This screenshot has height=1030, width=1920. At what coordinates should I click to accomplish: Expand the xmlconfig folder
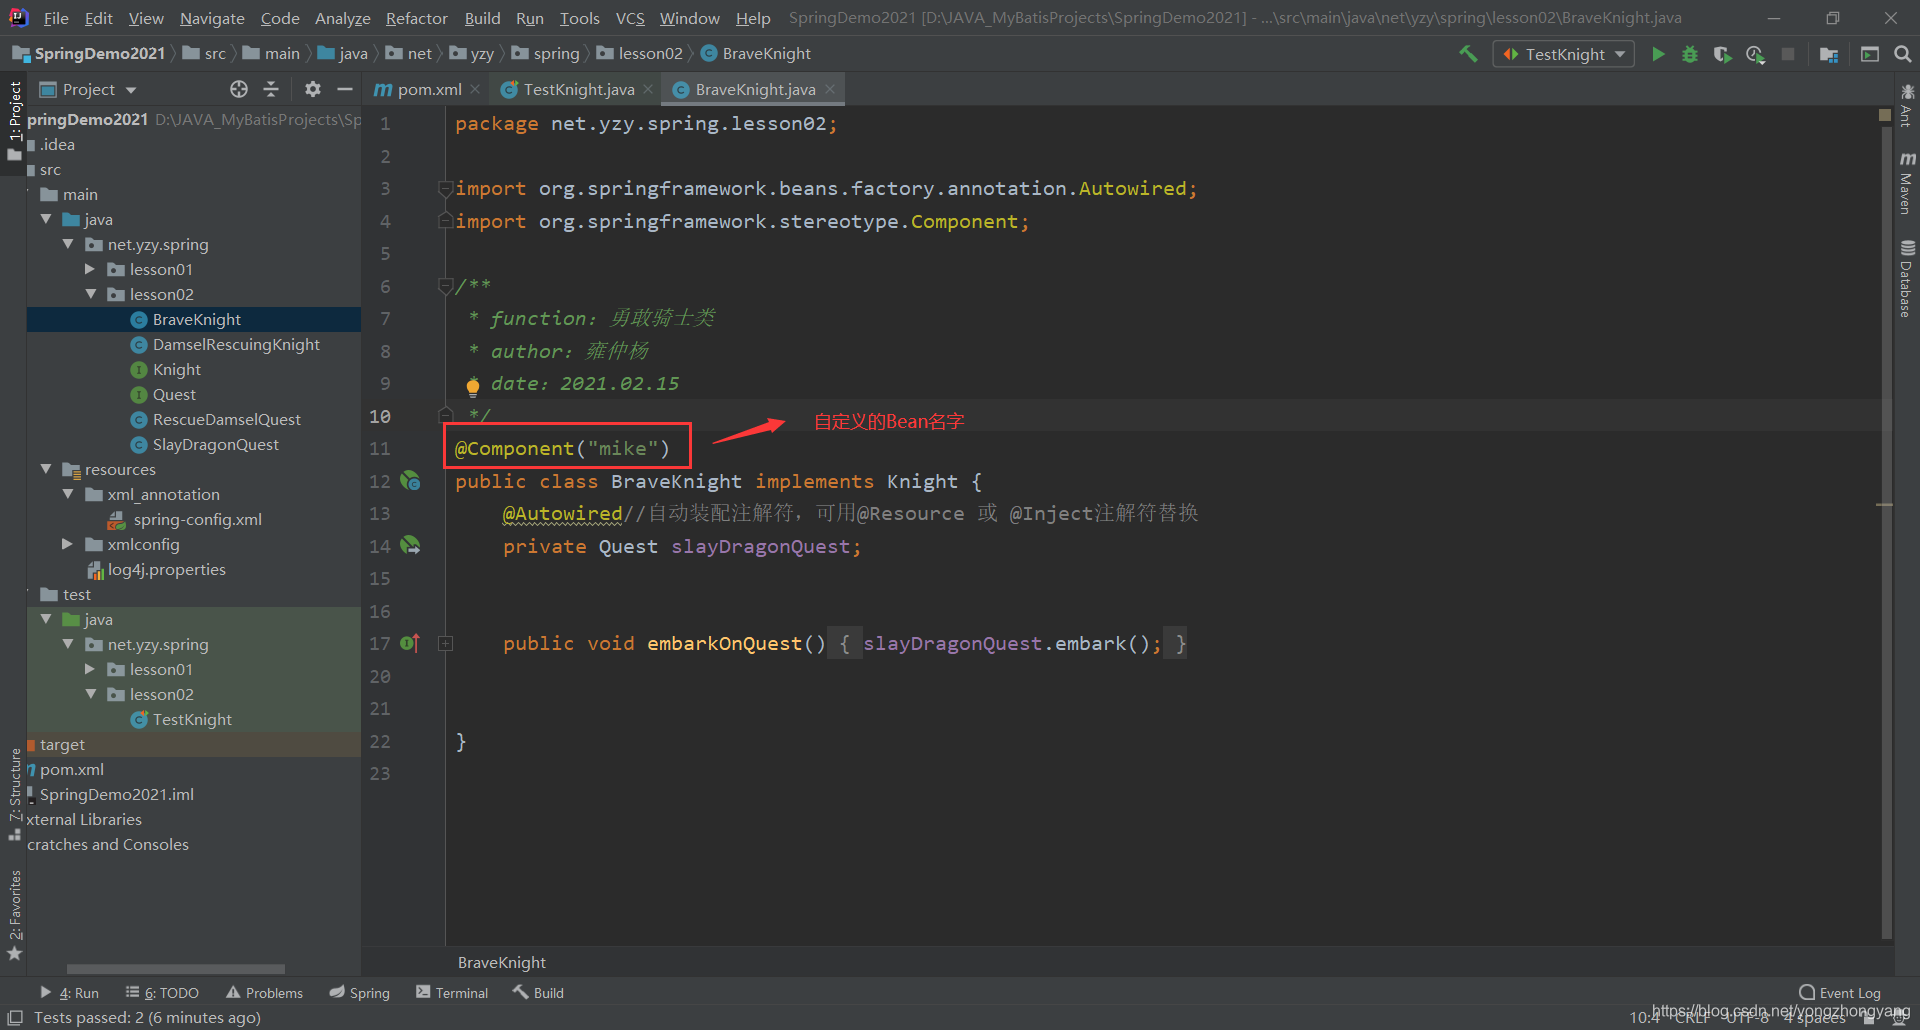68,544
